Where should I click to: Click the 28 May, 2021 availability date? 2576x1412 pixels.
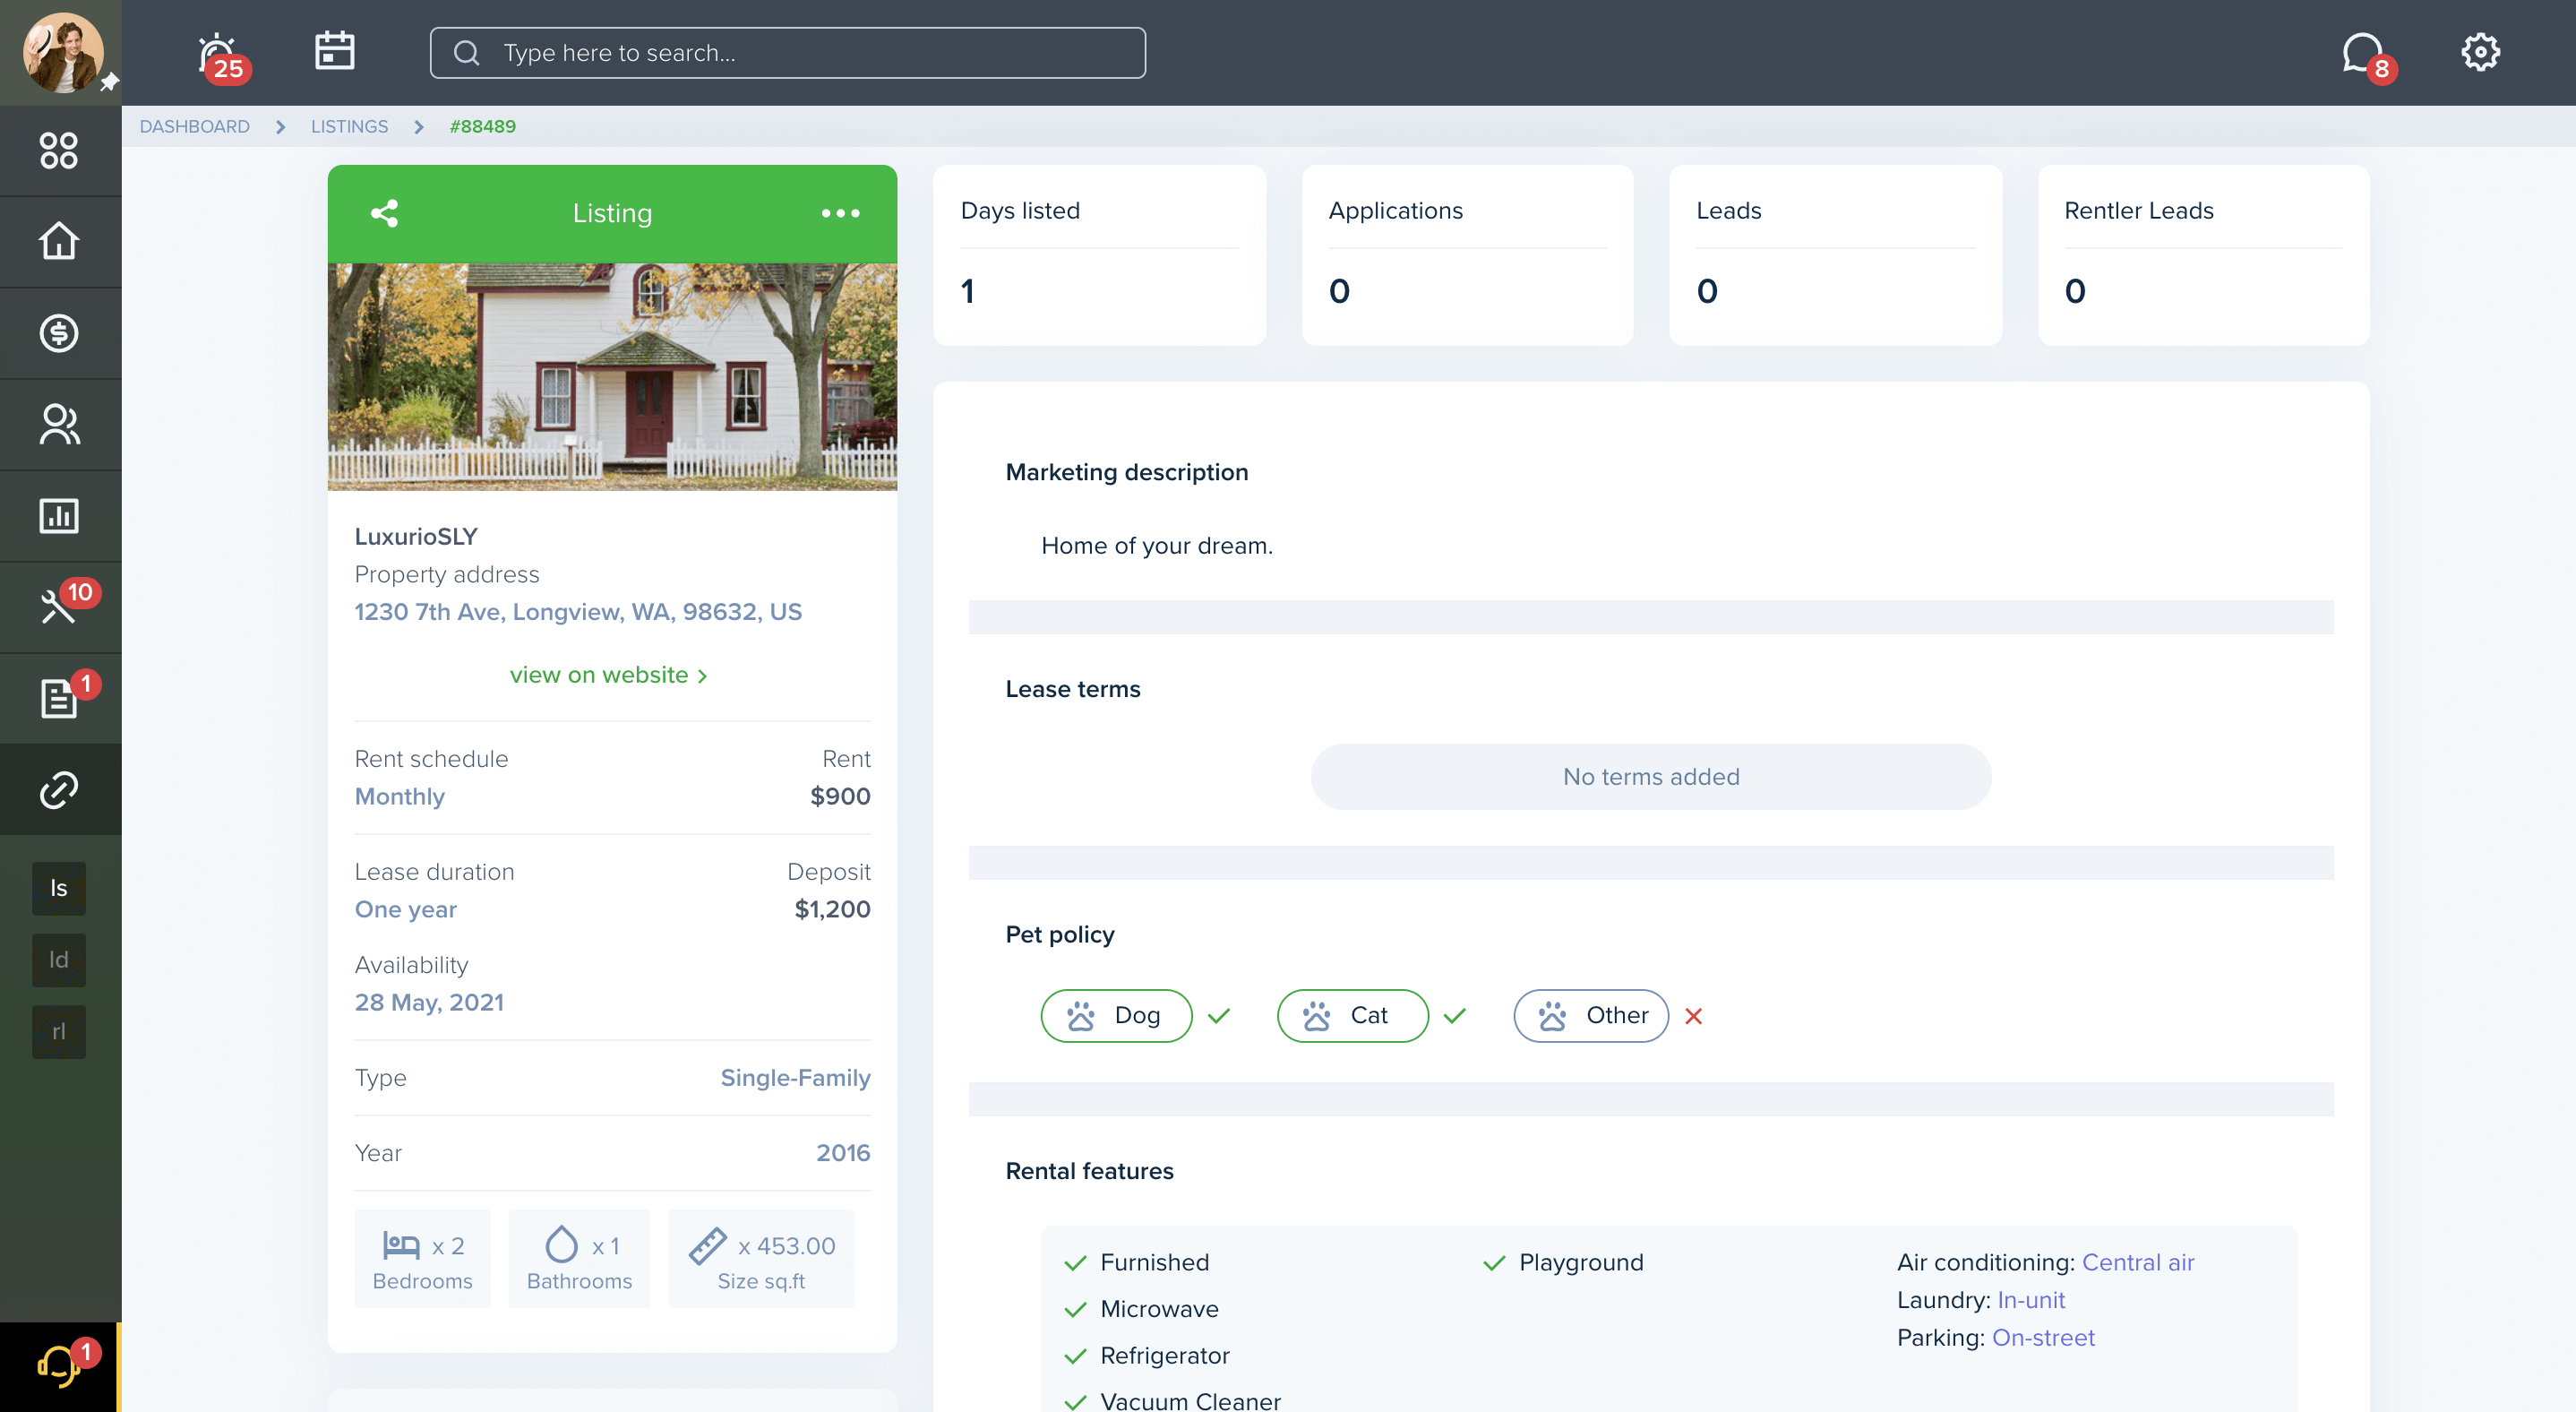(x=429, y=1003)
